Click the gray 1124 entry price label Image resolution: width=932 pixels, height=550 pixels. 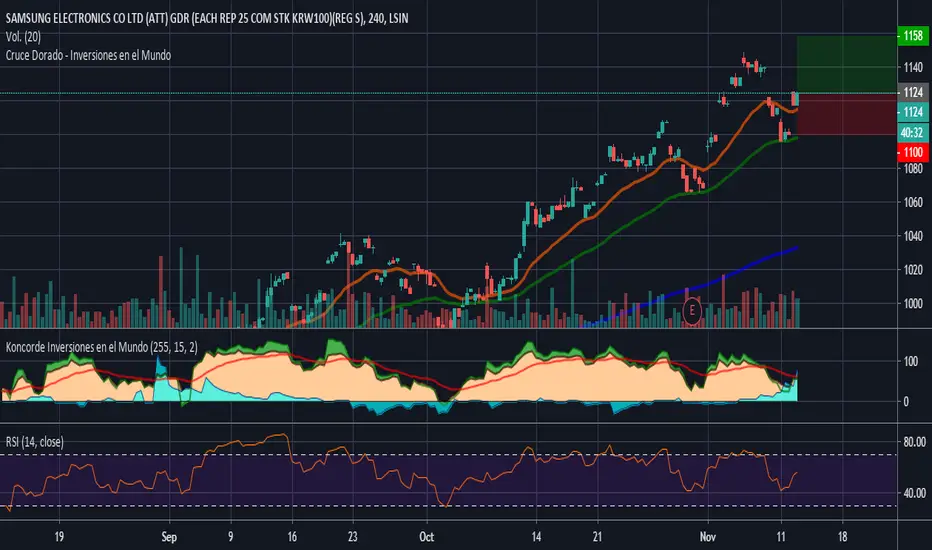point(912,92)
